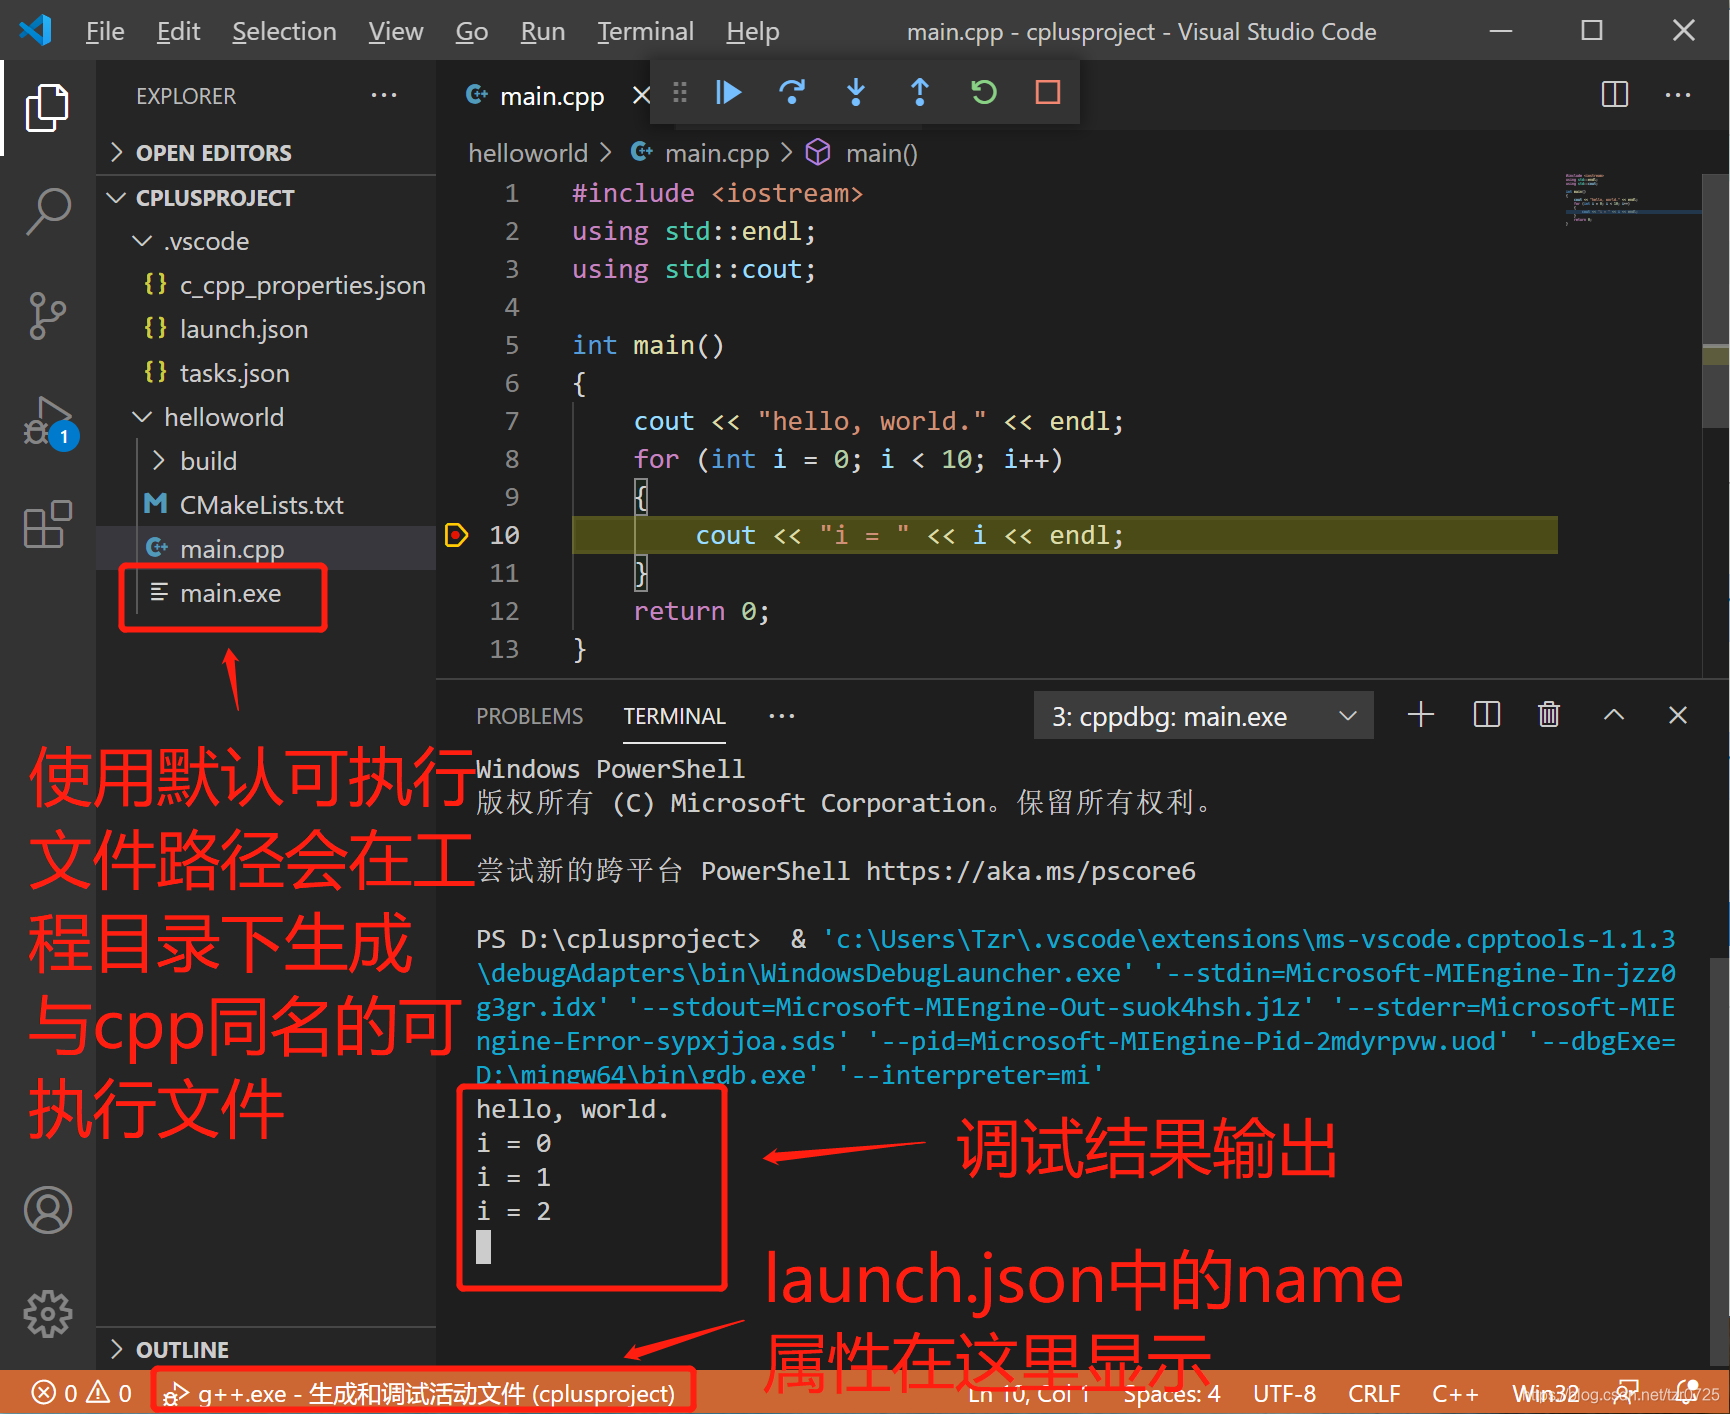This screenshot has width=1730, height=1414.
Task: Switch to the PROBLEMS tab
Action: pos(529,716)
